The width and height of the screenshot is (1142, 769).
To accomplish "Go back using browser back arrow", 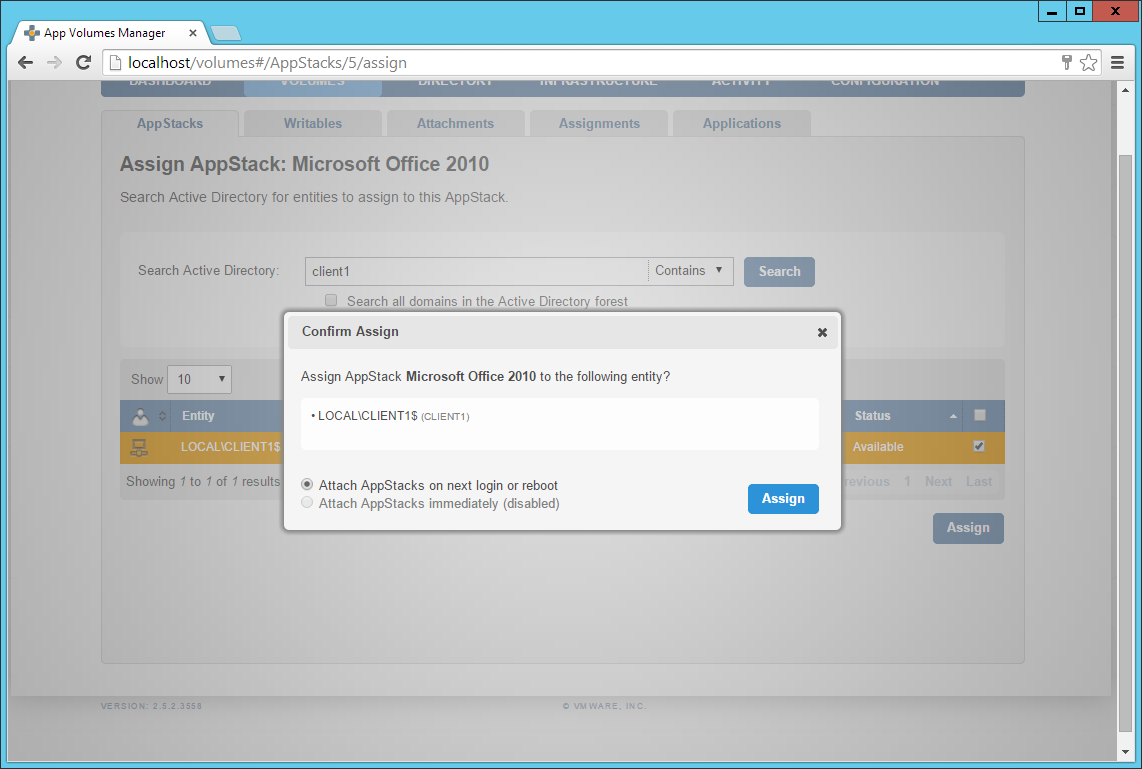I will [x=25, y=63].
